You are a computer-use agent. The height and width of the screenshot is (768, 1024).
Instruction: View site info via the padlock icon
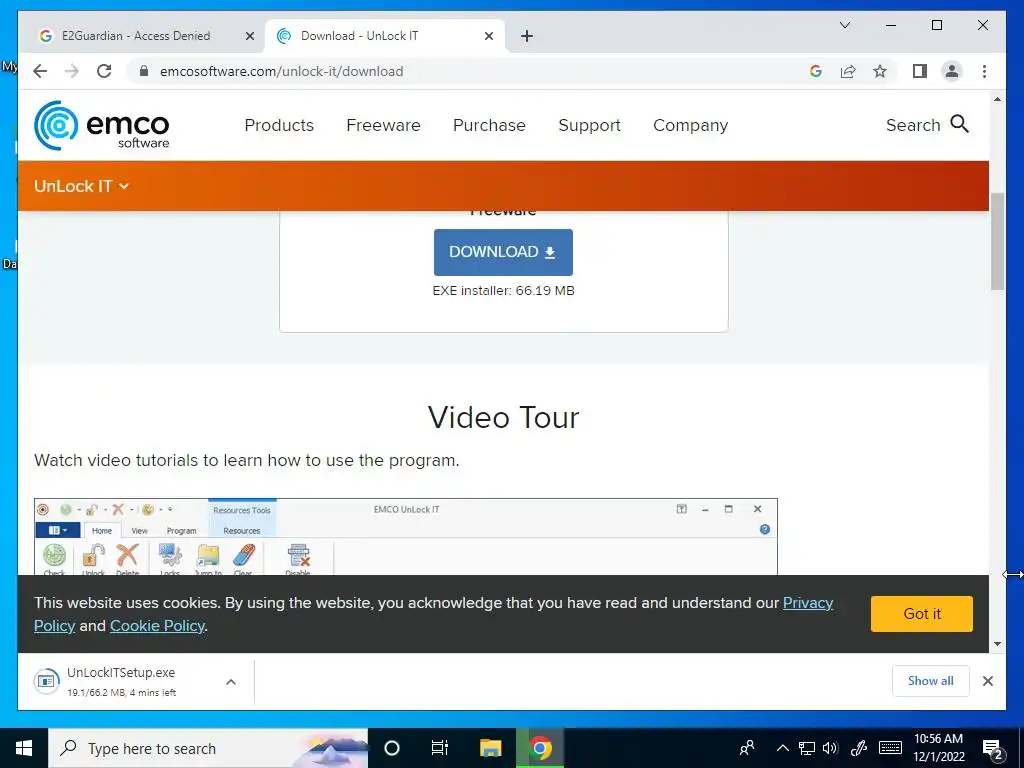[144, 71]
